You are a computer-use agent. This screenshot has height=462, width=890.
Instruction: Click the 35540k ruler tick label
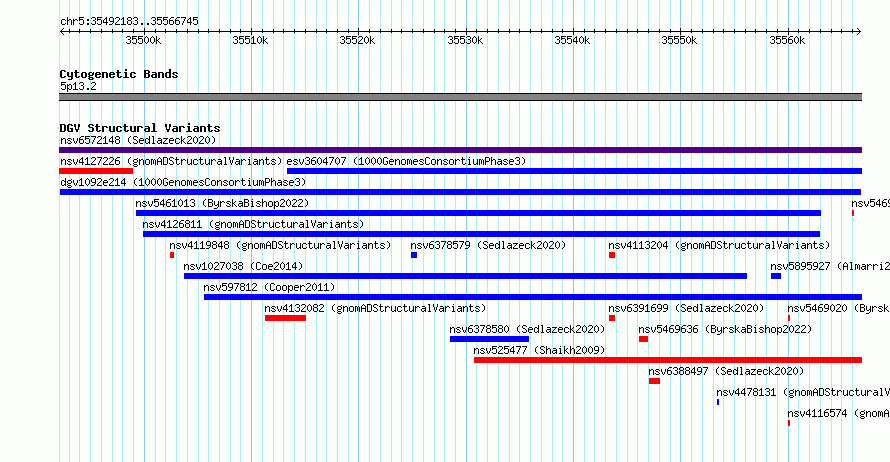(x=572, y=41)
